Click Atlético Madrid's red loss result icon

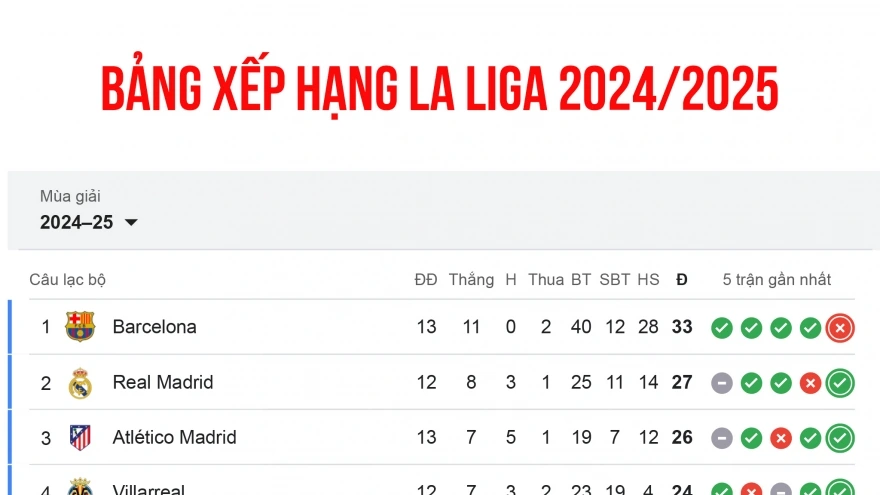point(781,438)
